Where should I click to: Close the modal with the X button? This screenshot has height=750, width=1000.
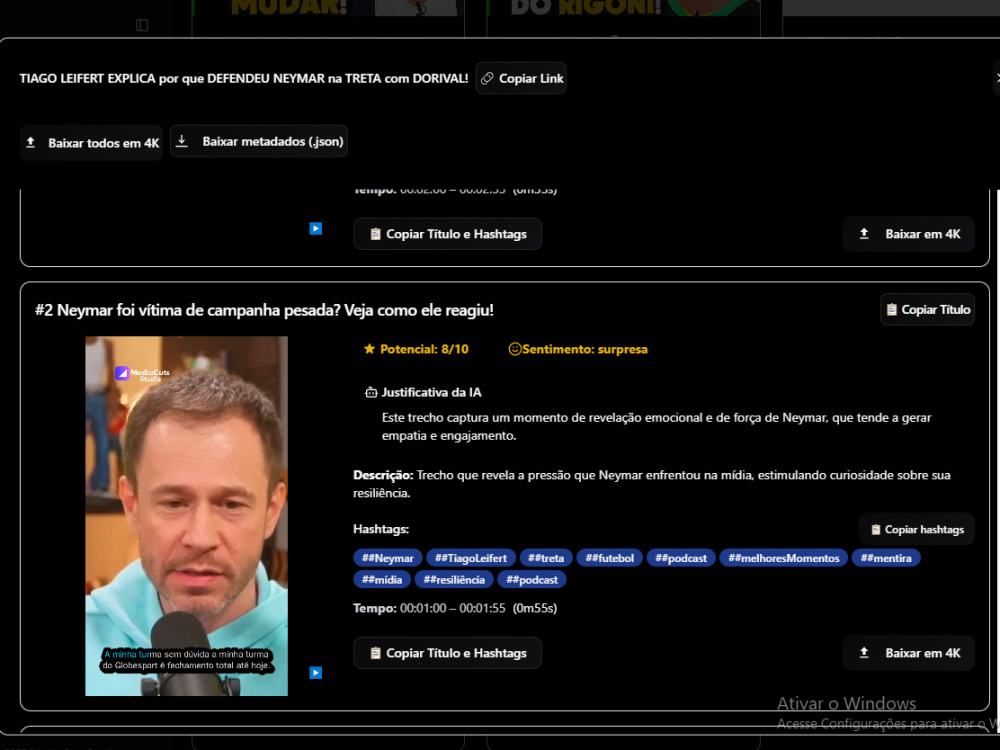click(x=997, y=78)
